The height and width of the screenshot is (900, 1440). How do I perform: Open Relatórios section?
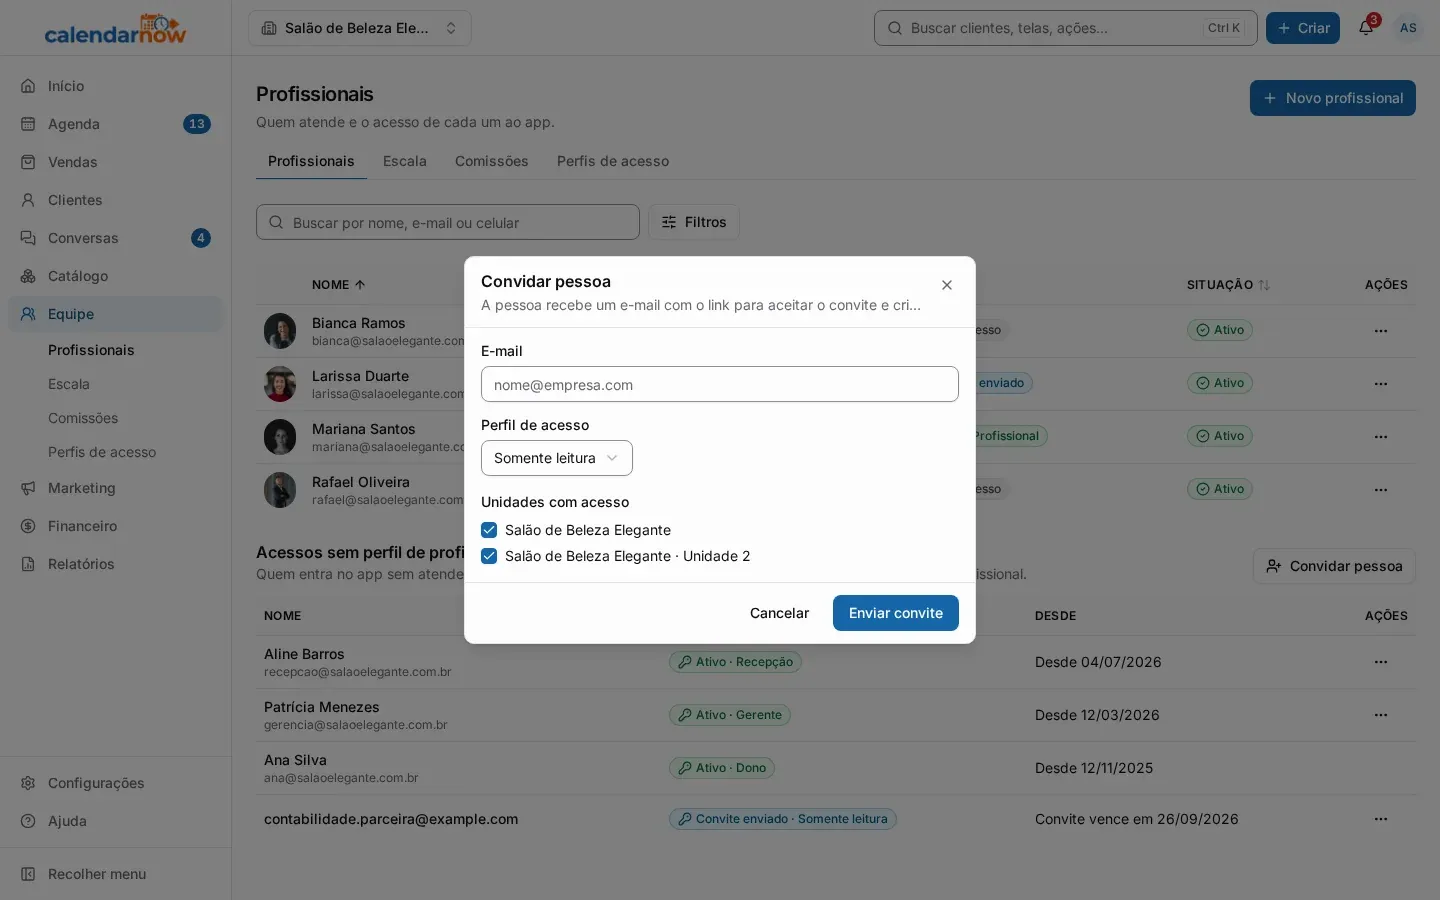(x=116, y=564)
